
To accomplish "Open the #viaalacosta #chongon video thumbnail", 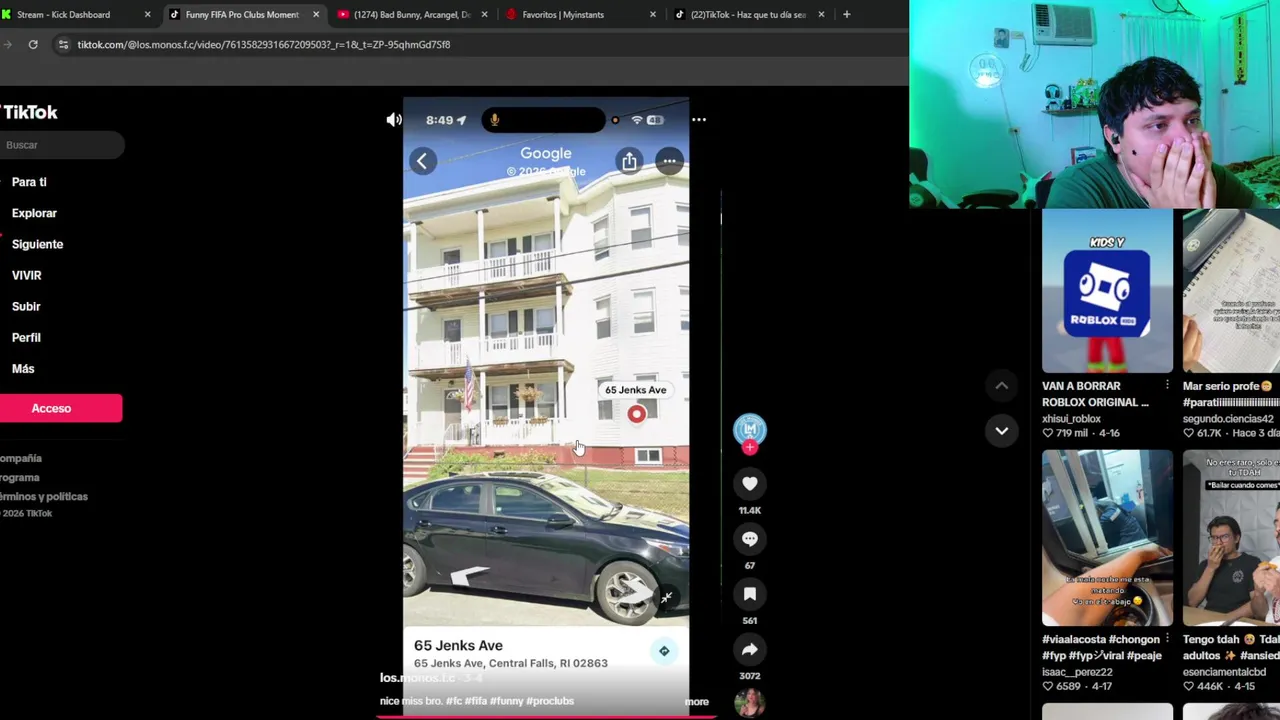I will (1107, 538).
